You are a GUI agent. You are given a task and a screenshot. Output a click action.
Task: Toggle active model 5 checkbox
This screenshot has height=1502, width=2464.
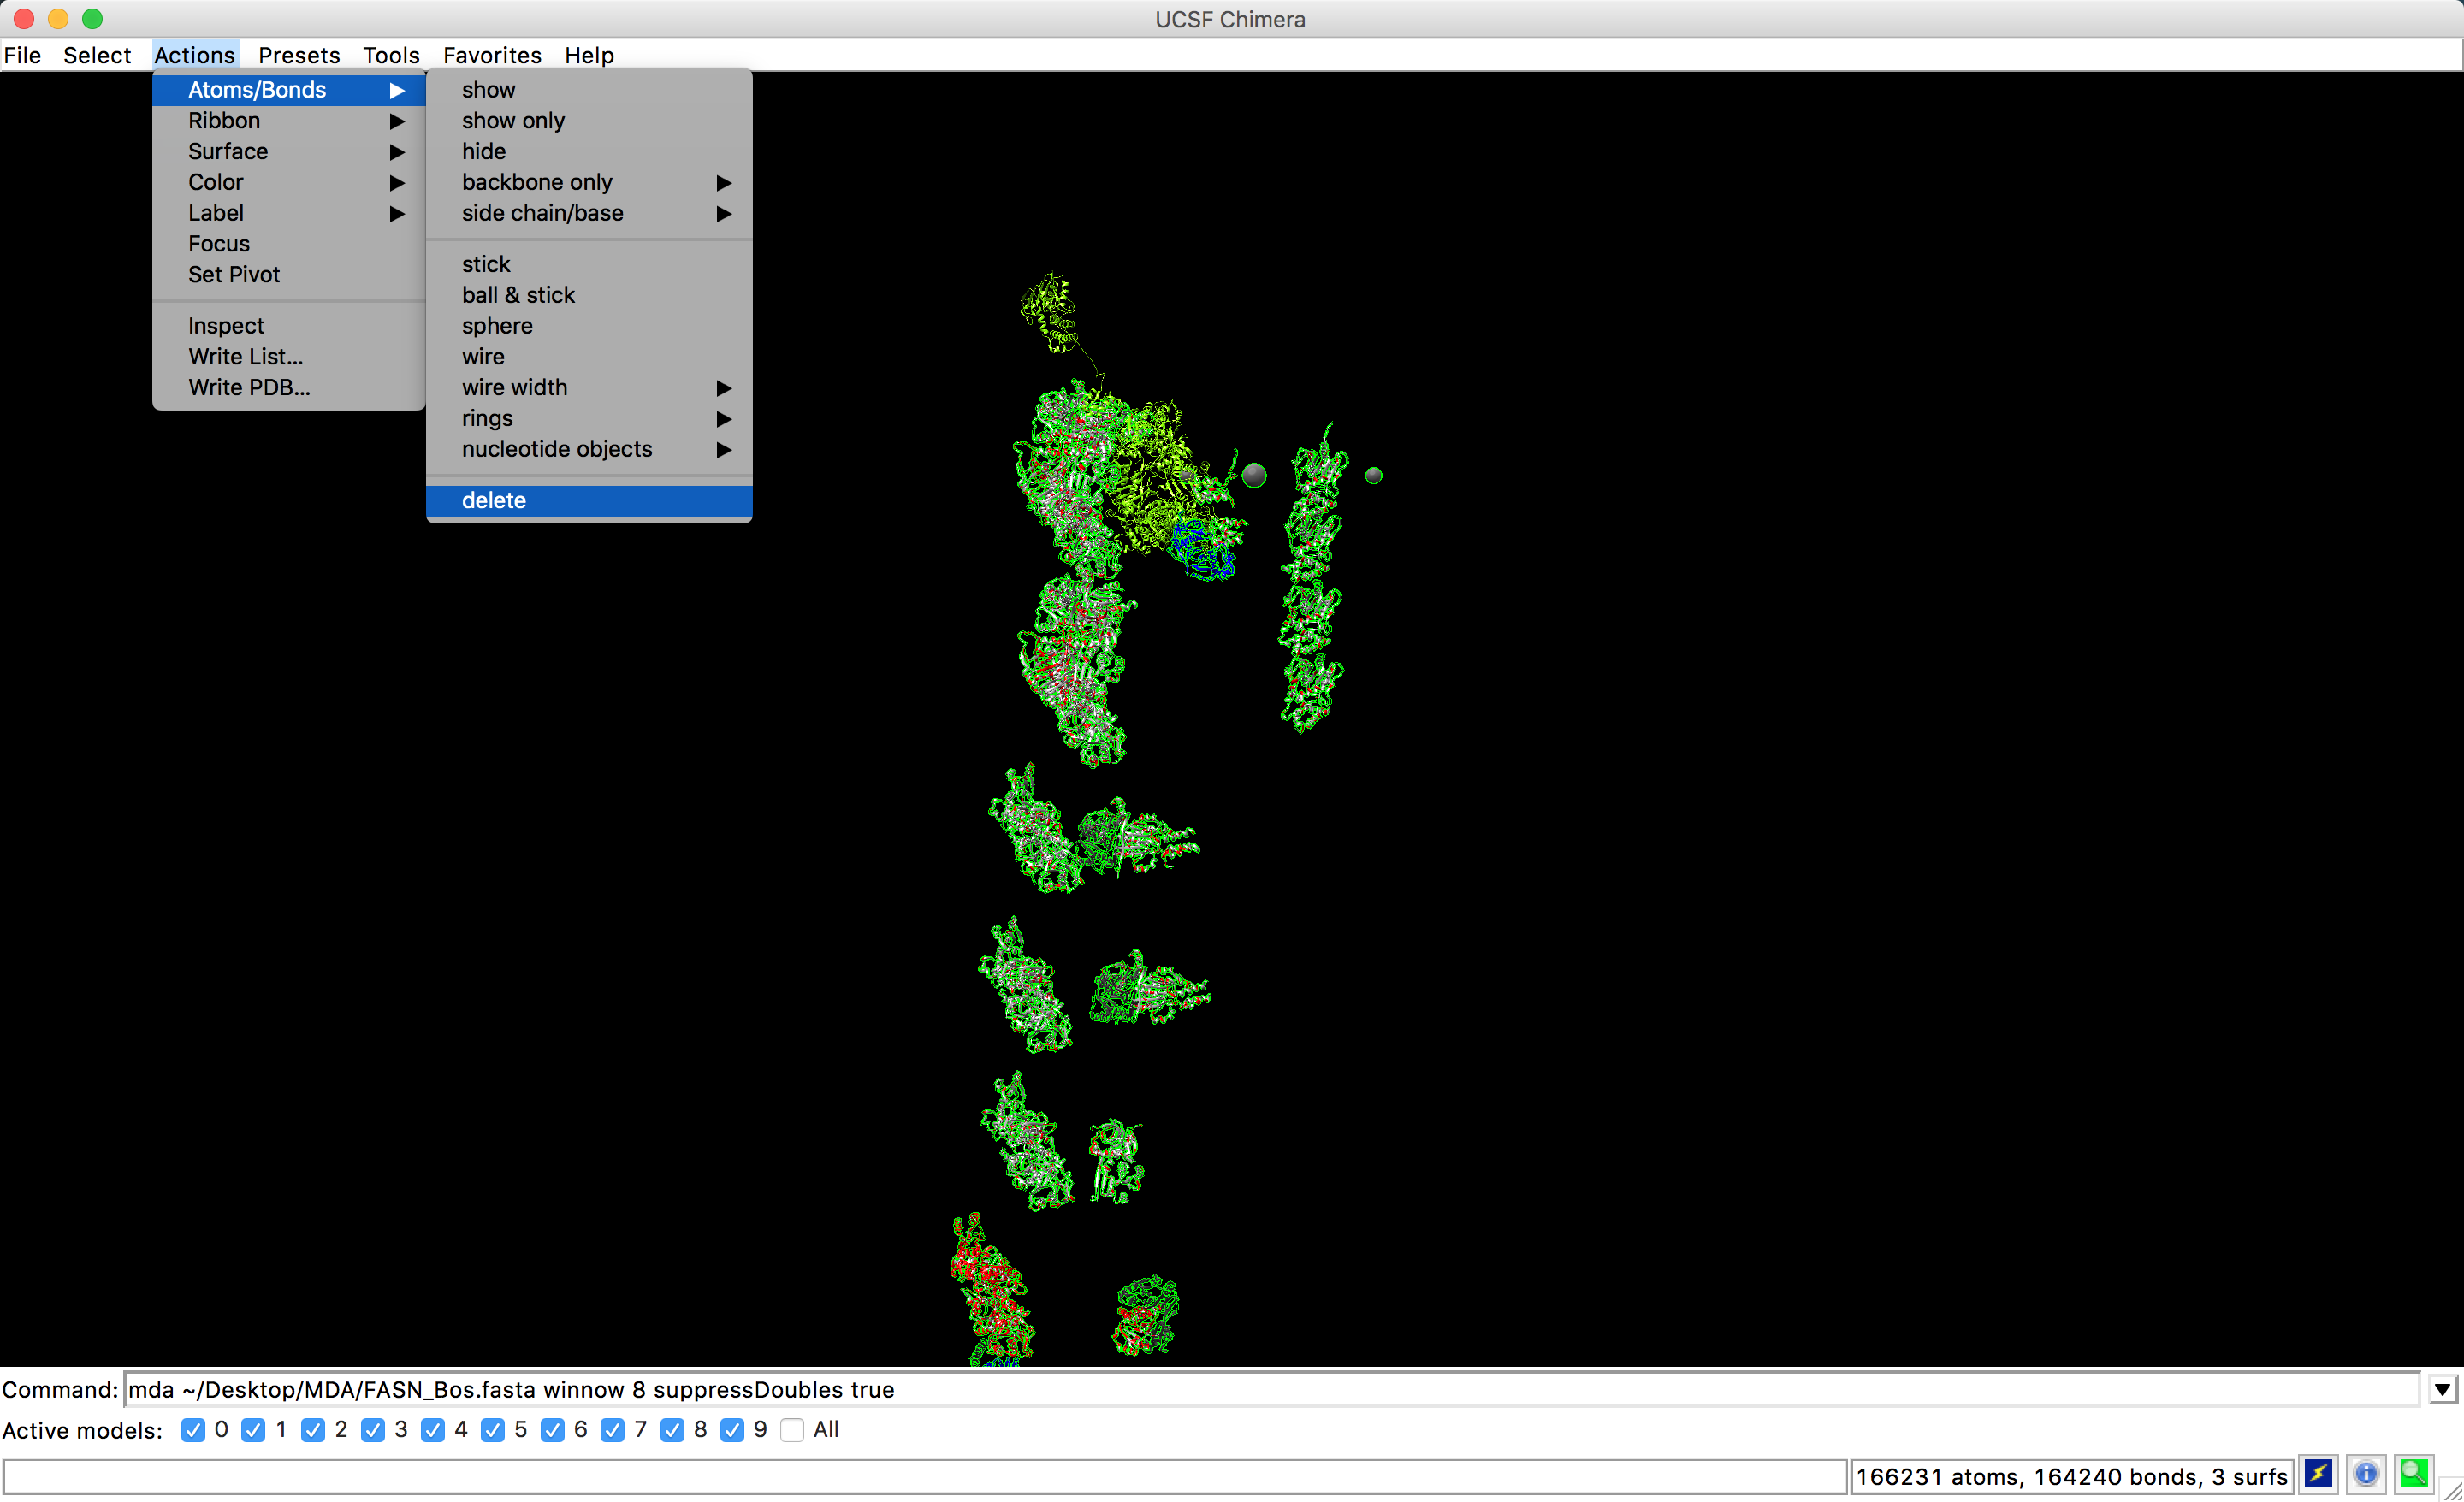tap(493, 1430)
